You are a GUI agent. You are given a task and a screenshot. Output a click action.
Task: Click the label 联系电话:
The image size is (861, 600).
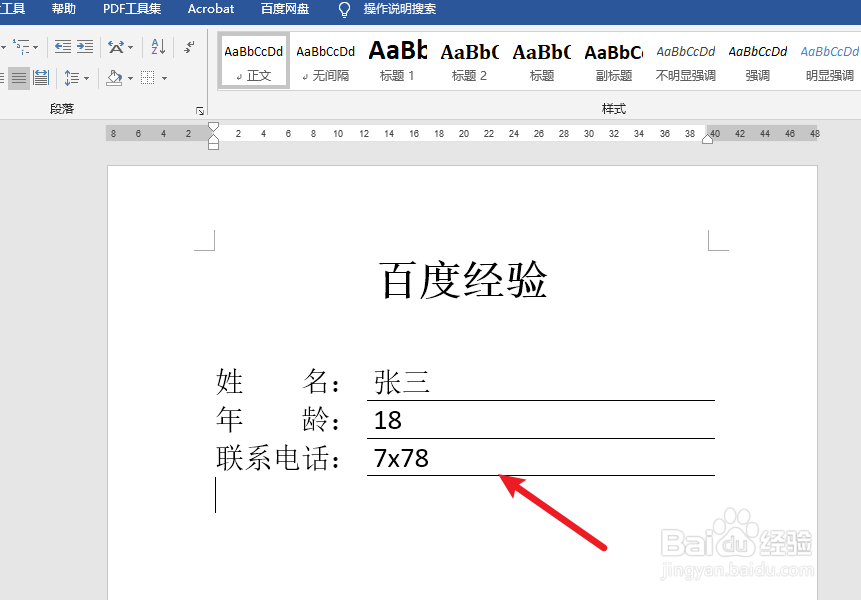point(278,458)
